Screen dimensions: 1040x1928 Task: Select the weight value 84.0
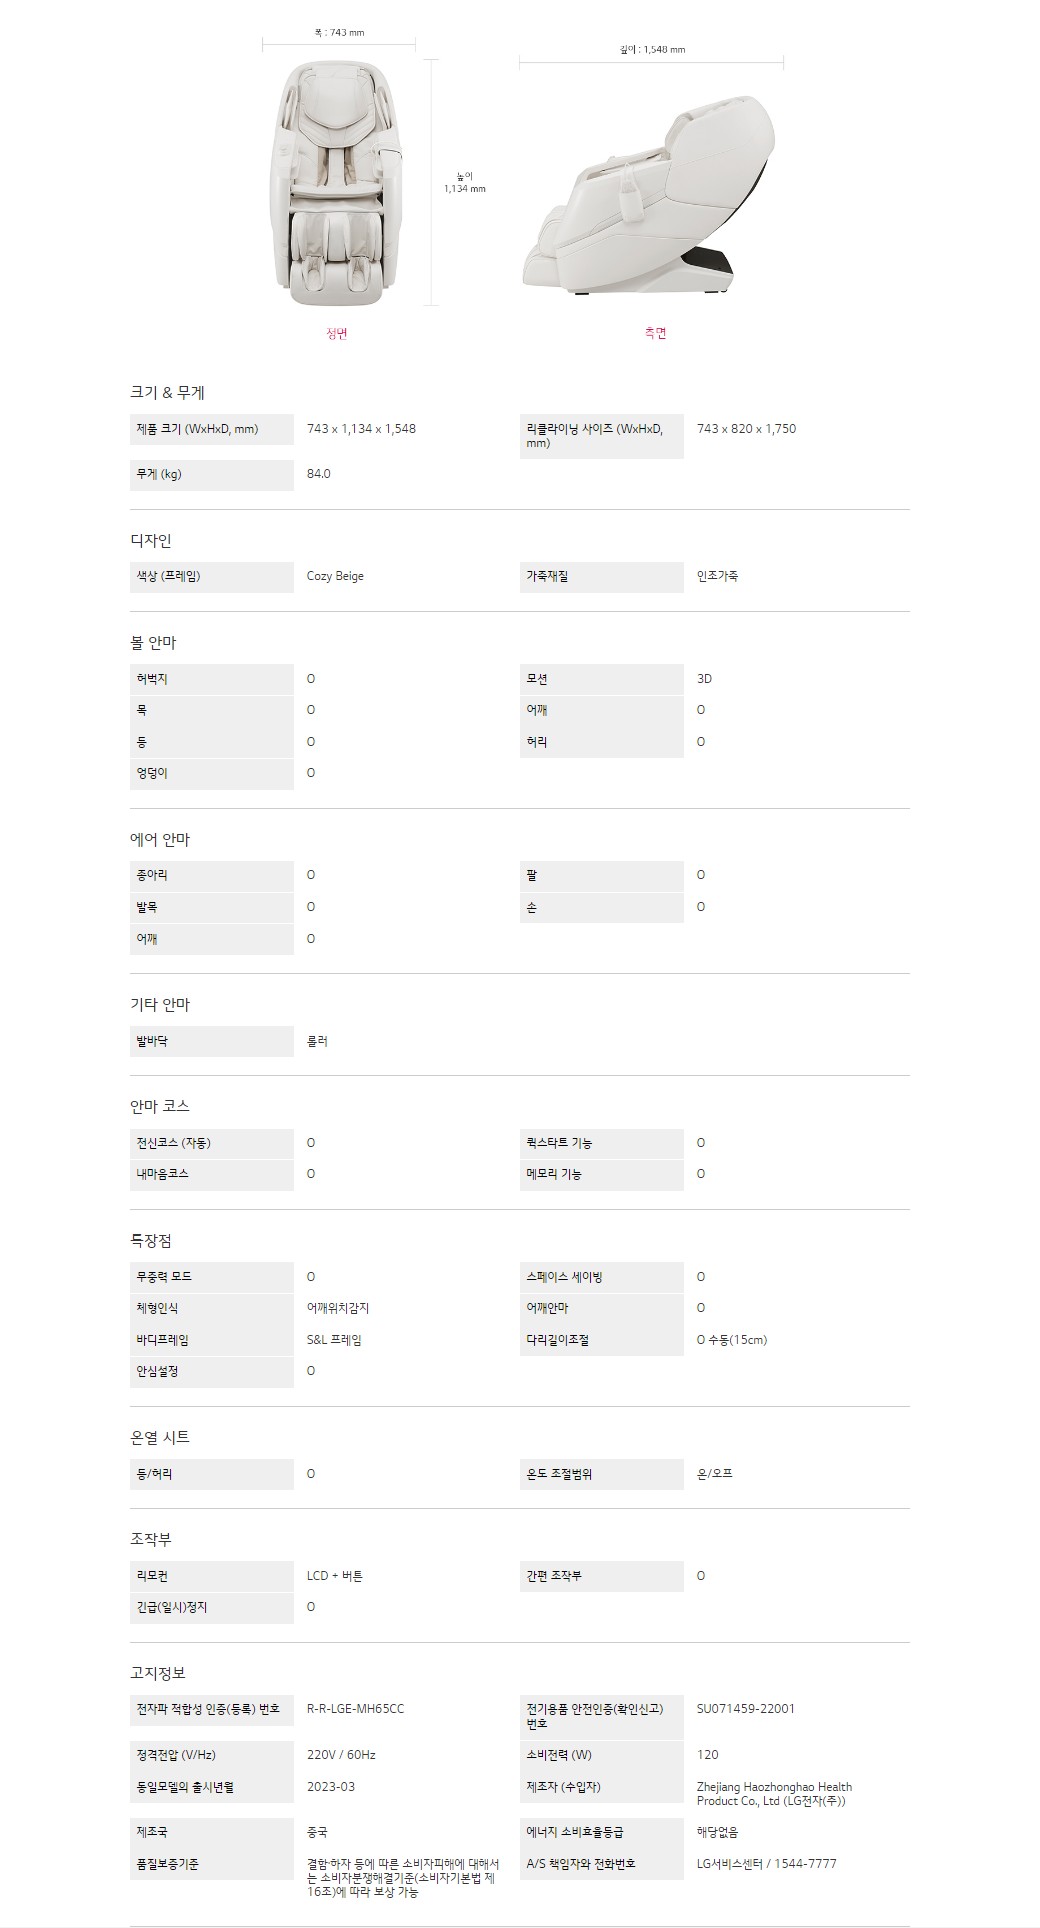click(x=318, y=474)
